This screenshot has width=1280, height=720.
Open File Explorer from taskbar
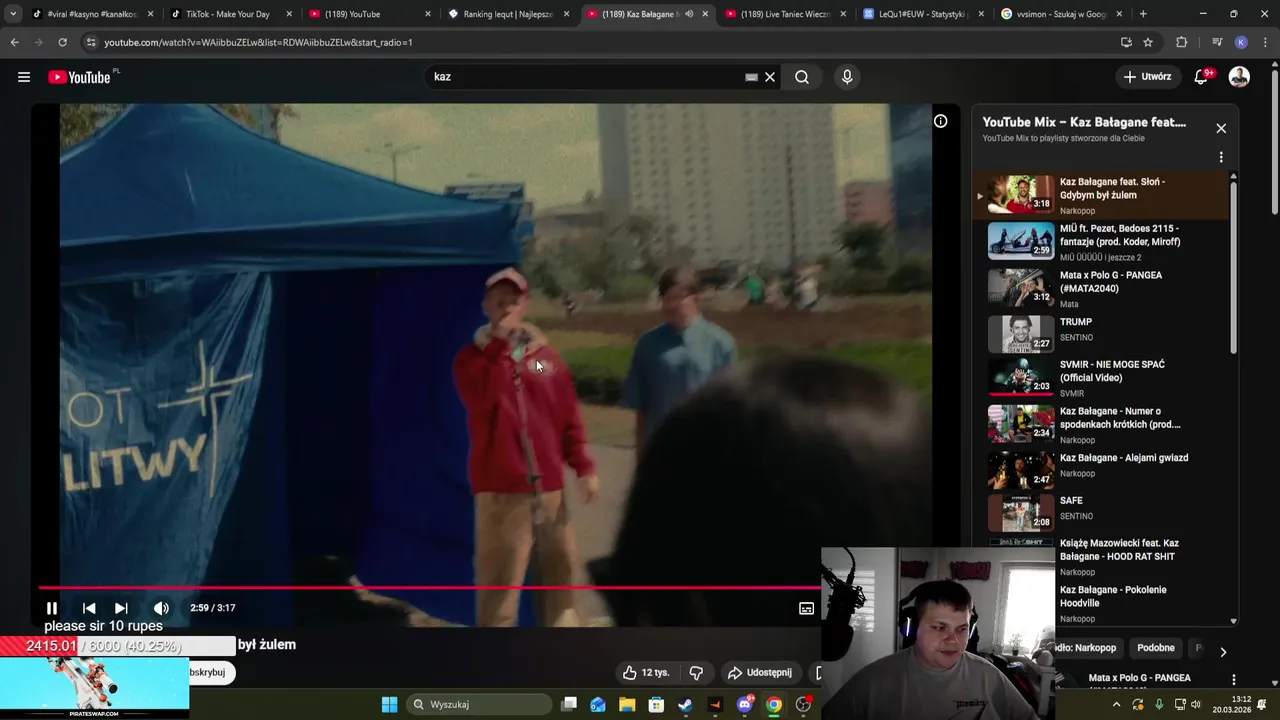627,705
